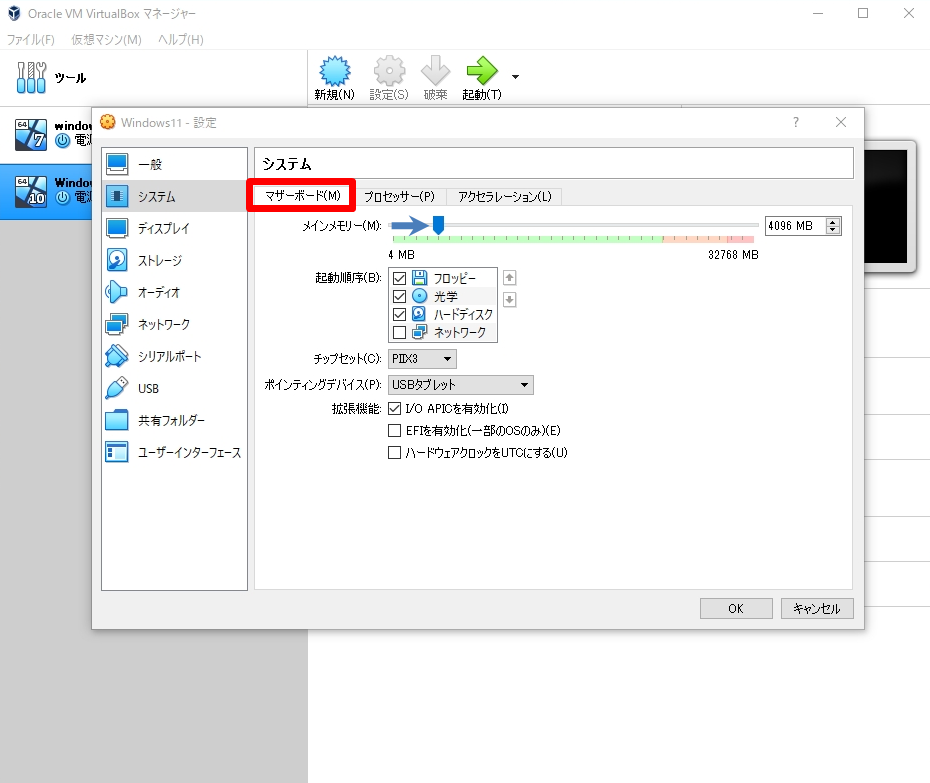930x783 pixels.
Task: Select the 光学 row text in boot order
Action: click(x=445, y=297)
